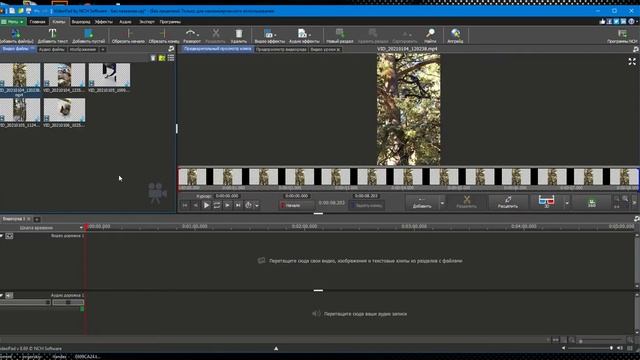Click the Add Files (Добавить файлы) icon
The width and height of the screenshot is (640, 360).
tap(16, 33)
